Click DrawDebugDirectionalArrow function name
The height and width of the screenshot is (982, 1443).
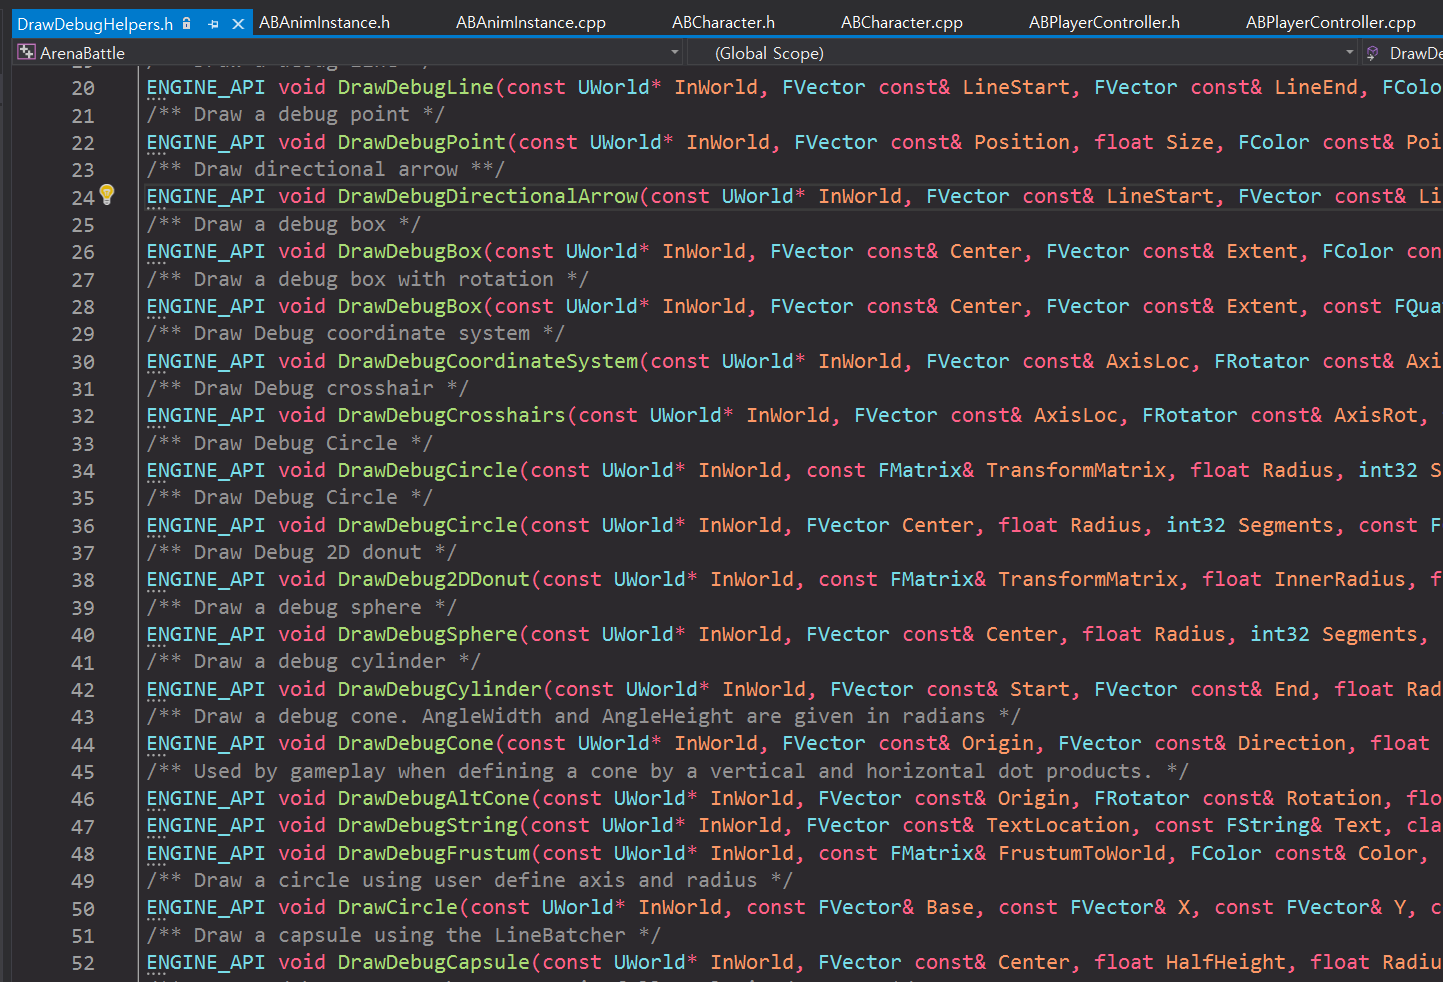click(x=488, y=196)
